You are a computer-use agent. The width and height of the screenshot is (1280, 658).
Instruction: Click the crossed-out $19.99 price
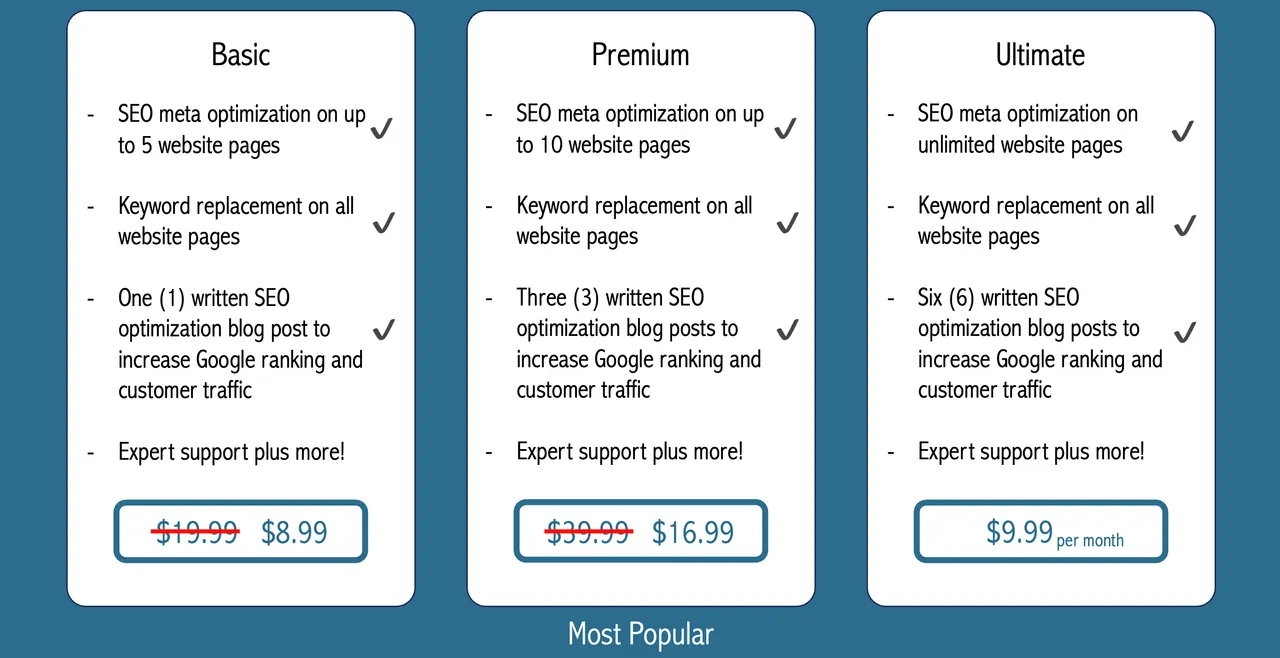click(x=196, y=532)
